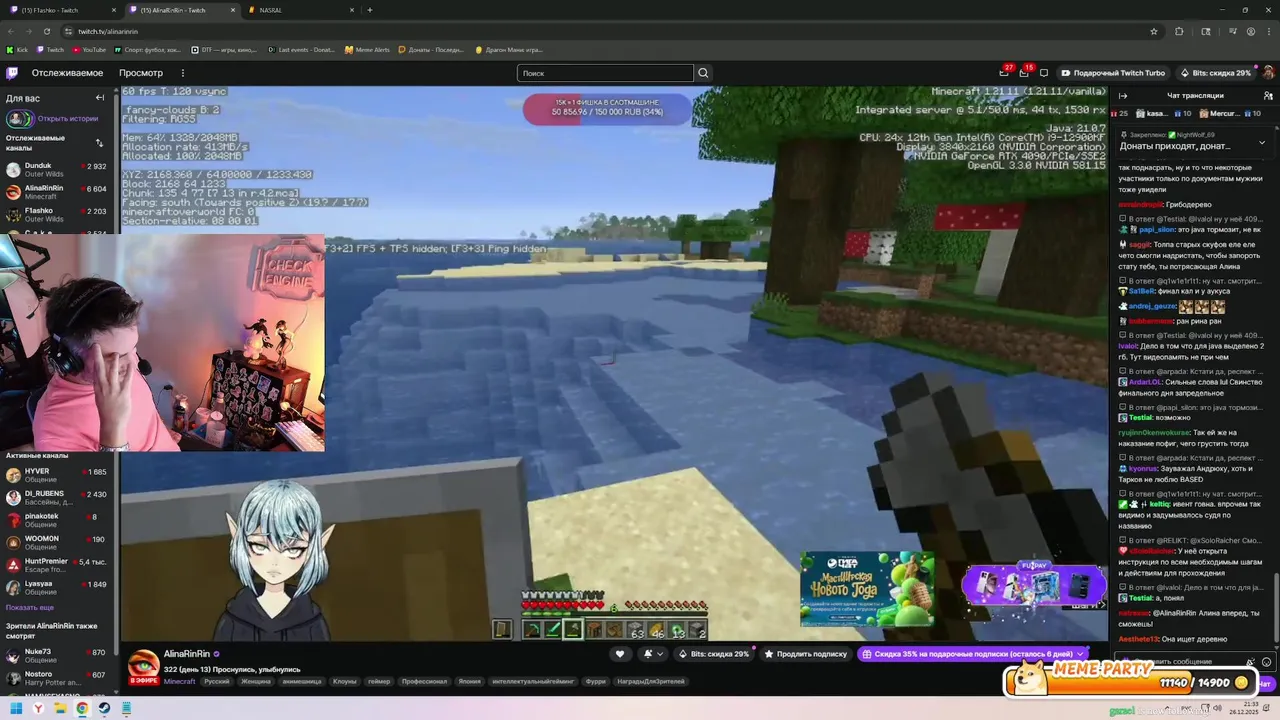Bookmark this page with the star icon
The width and height of the screenshot is (1280, 720).
(x=1154, y=31)
